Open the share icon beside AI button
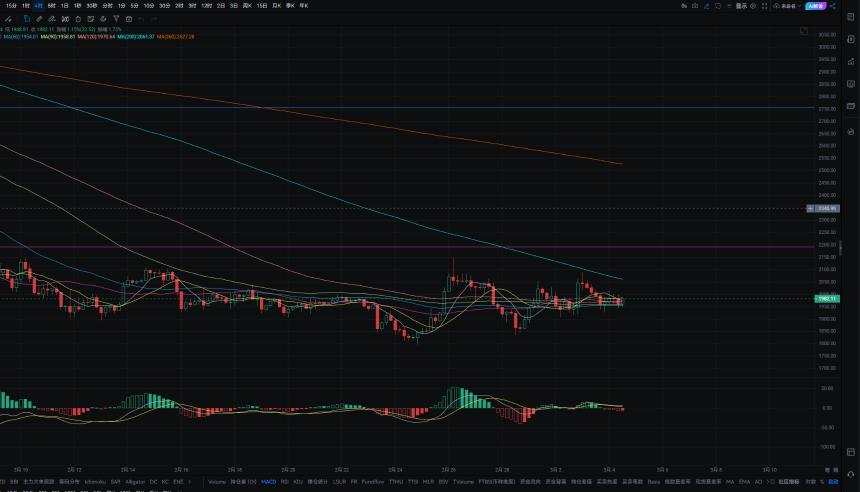 (x=833, y=6)
